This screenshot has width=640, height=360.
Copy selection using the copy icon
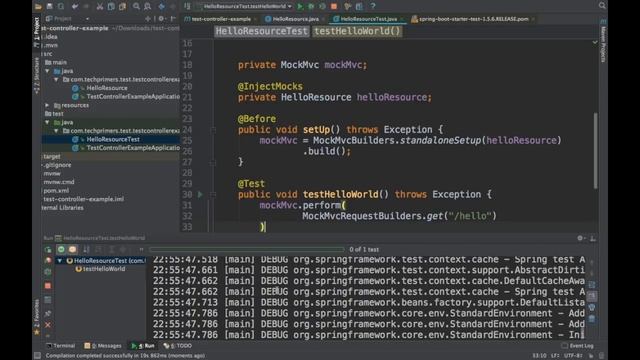point(111,6)
